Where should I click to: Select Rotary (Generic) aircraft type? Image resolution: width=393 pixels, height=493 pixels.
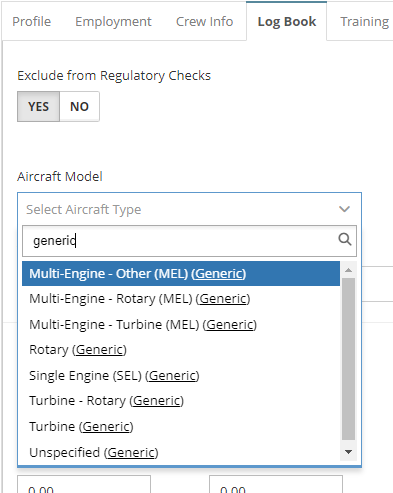[x=181, y=350]
